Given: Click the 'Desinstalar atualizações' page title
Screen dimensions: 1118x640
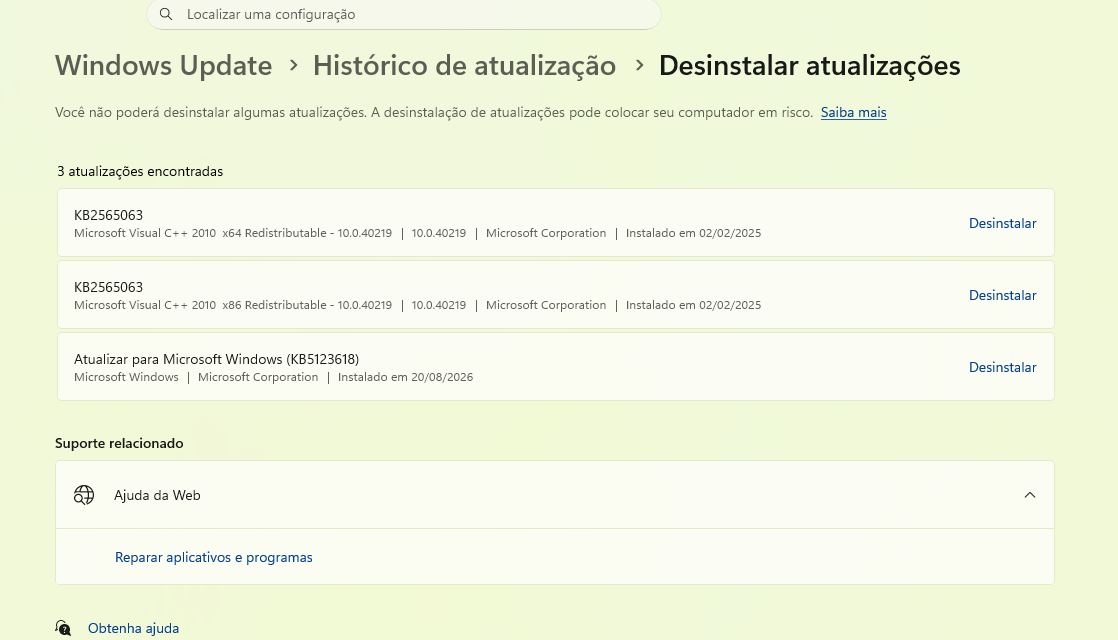Looking at the screenshot, I should click(809, 66).
